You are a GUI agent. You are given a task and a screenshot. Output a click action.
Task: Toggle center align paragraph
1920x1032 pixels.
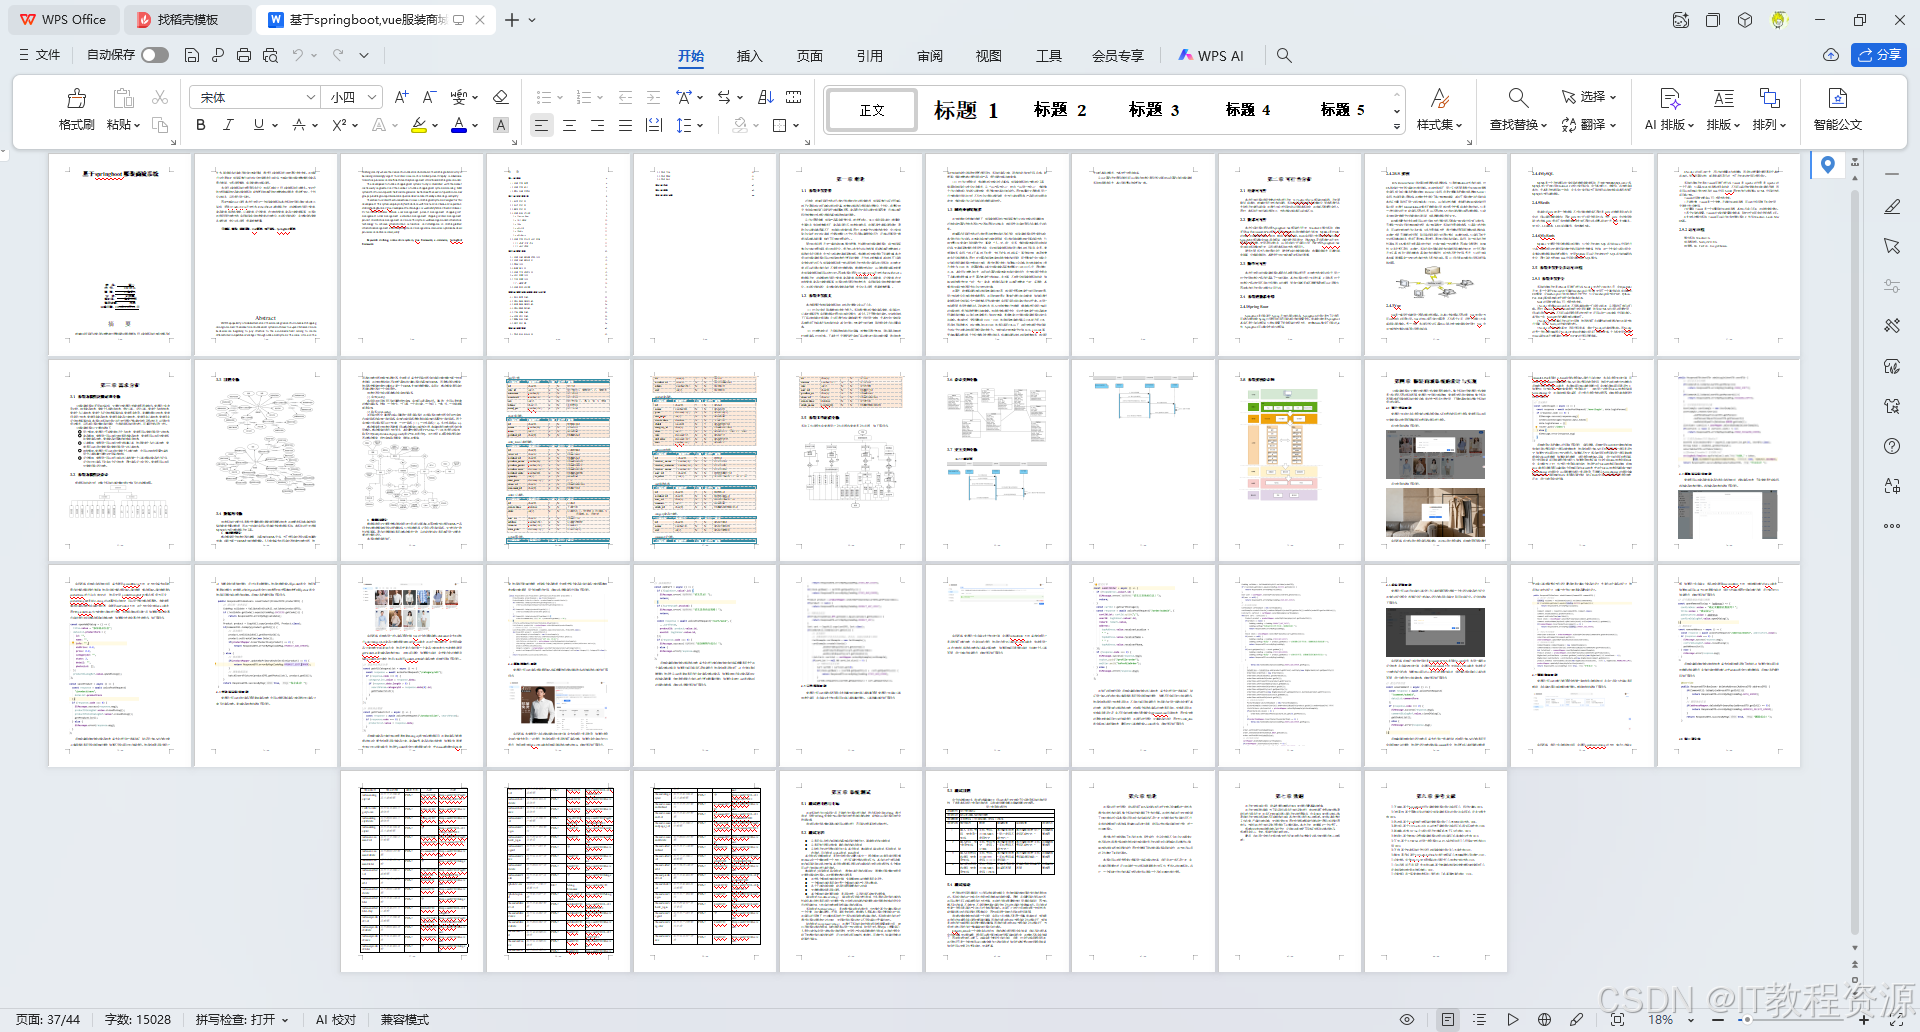pyautogui.click(x=569, y=125)
